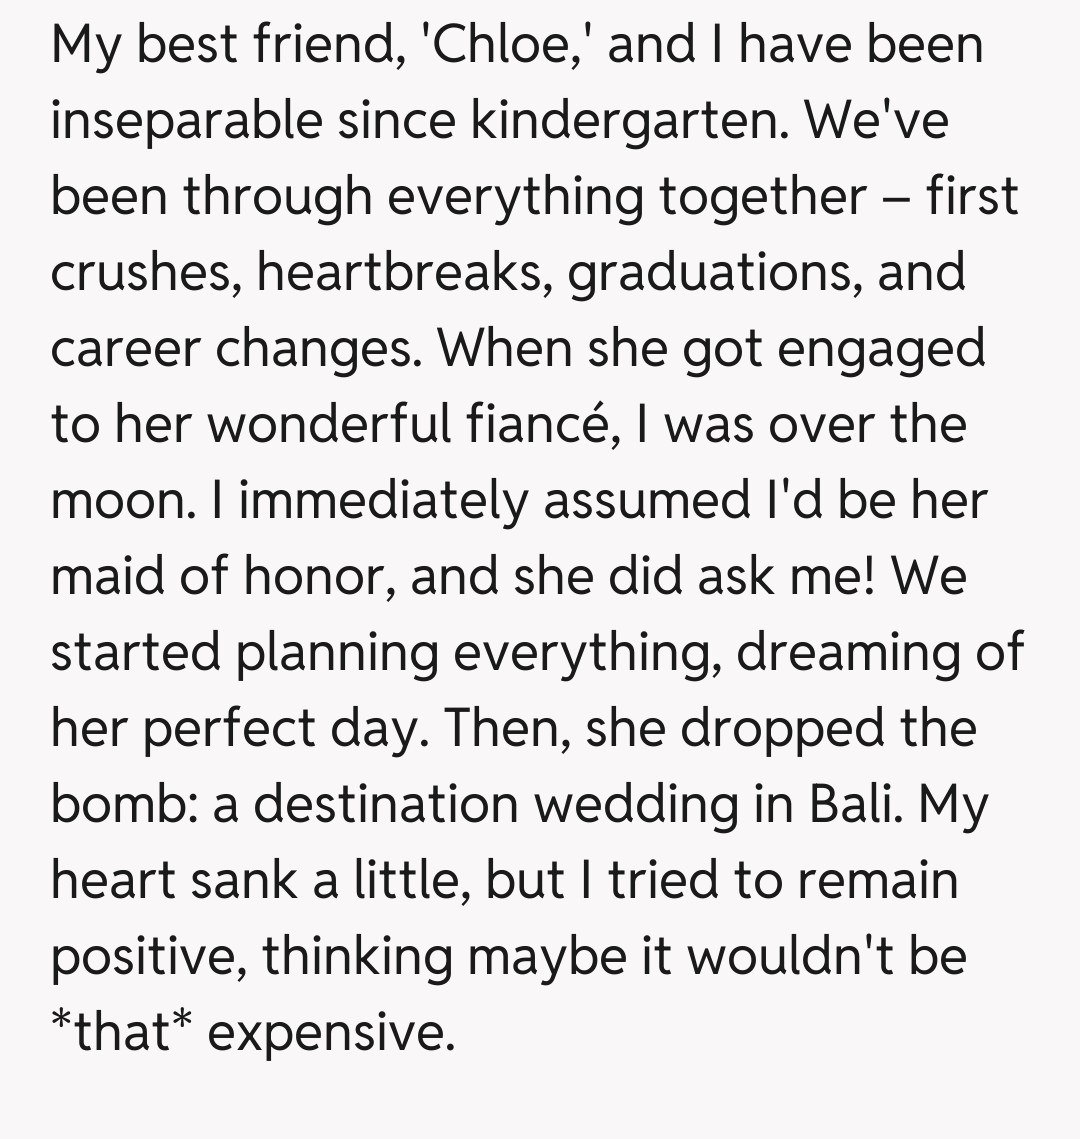
Task: Click the word "honor"
Action: coord(325,577)
